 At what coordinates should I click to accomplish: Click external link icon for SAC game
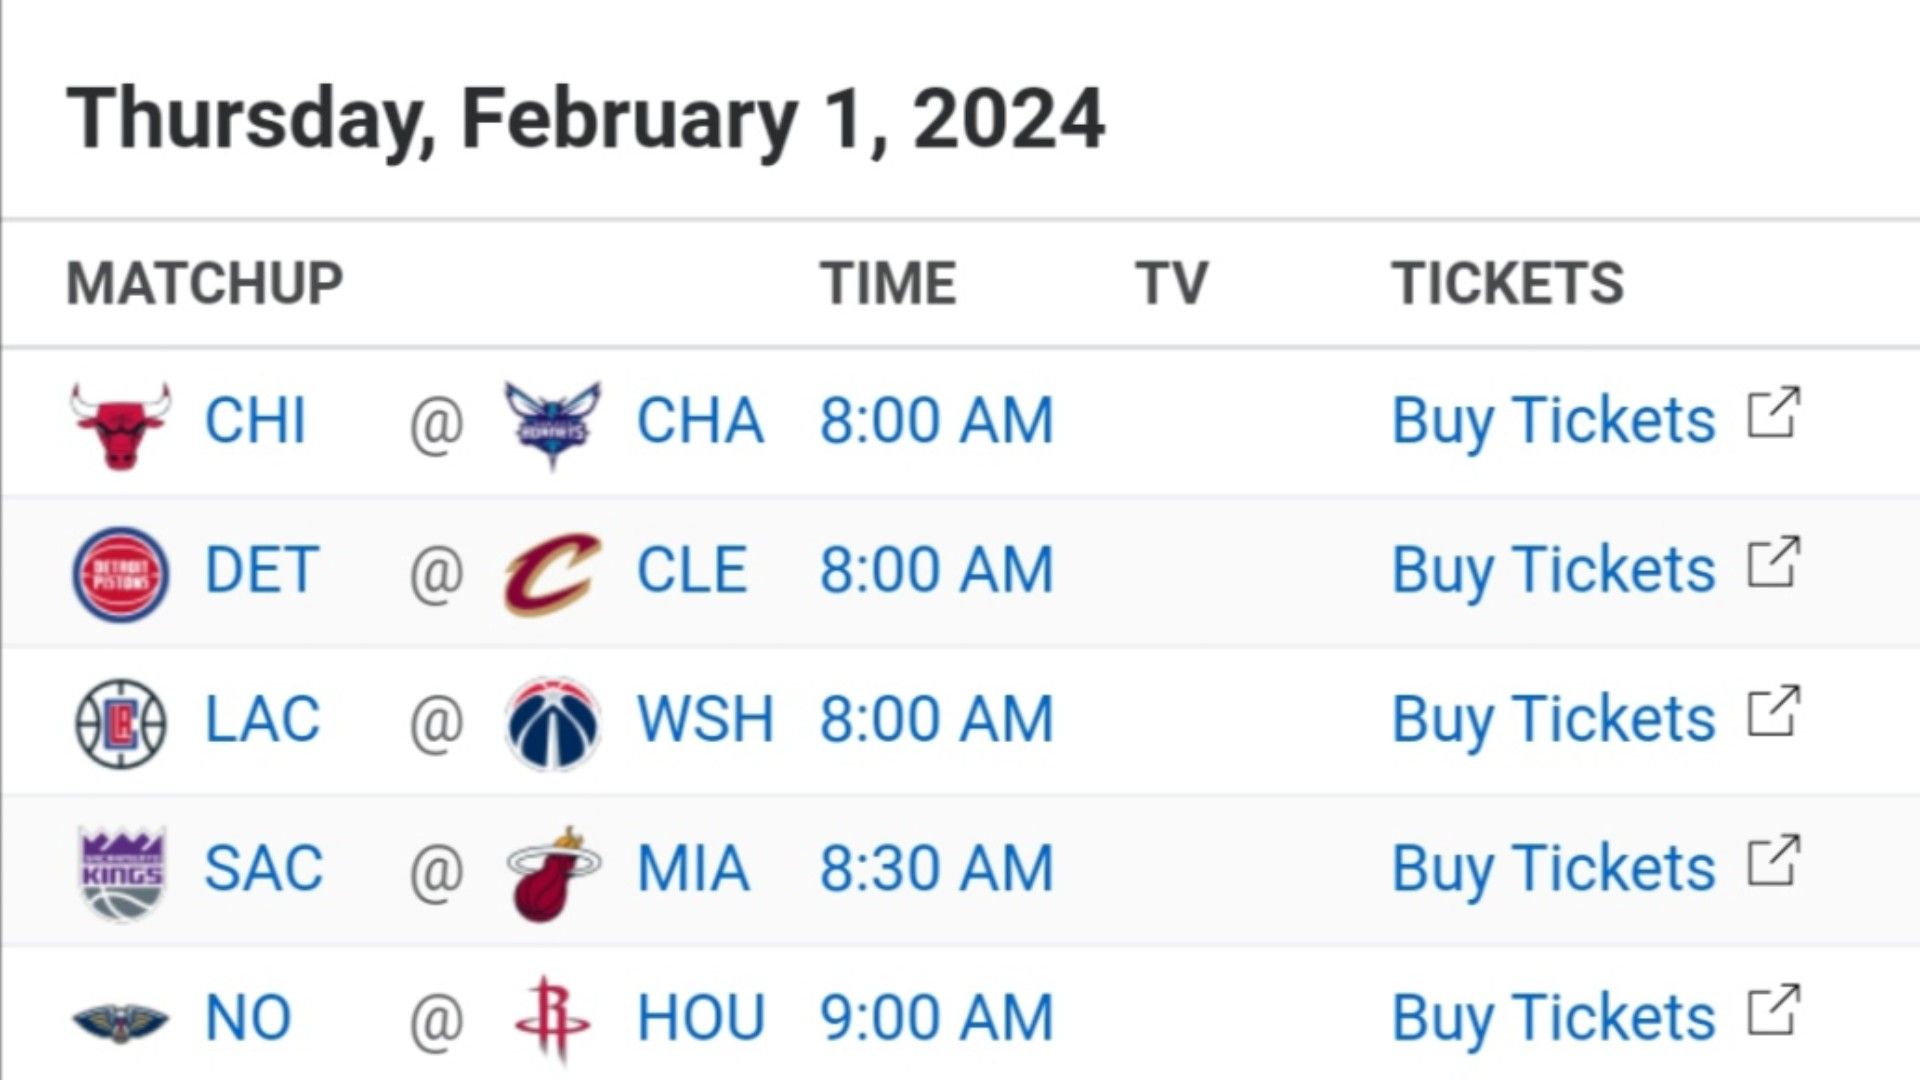point(1774,861)
